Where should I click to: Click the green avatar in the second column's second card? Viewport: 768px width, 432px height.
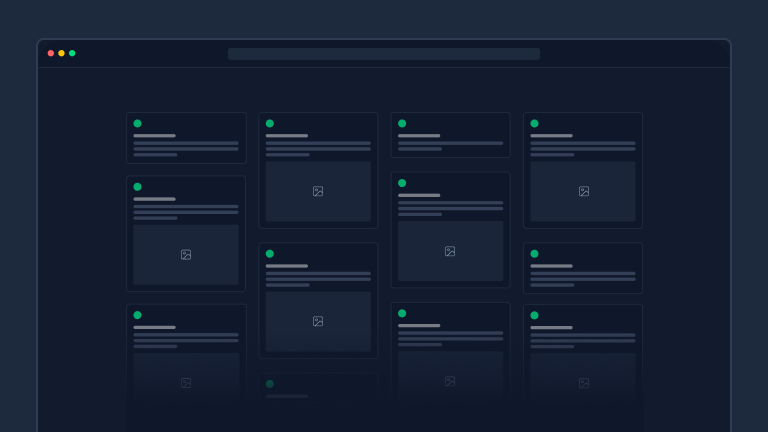pos(270,254)
